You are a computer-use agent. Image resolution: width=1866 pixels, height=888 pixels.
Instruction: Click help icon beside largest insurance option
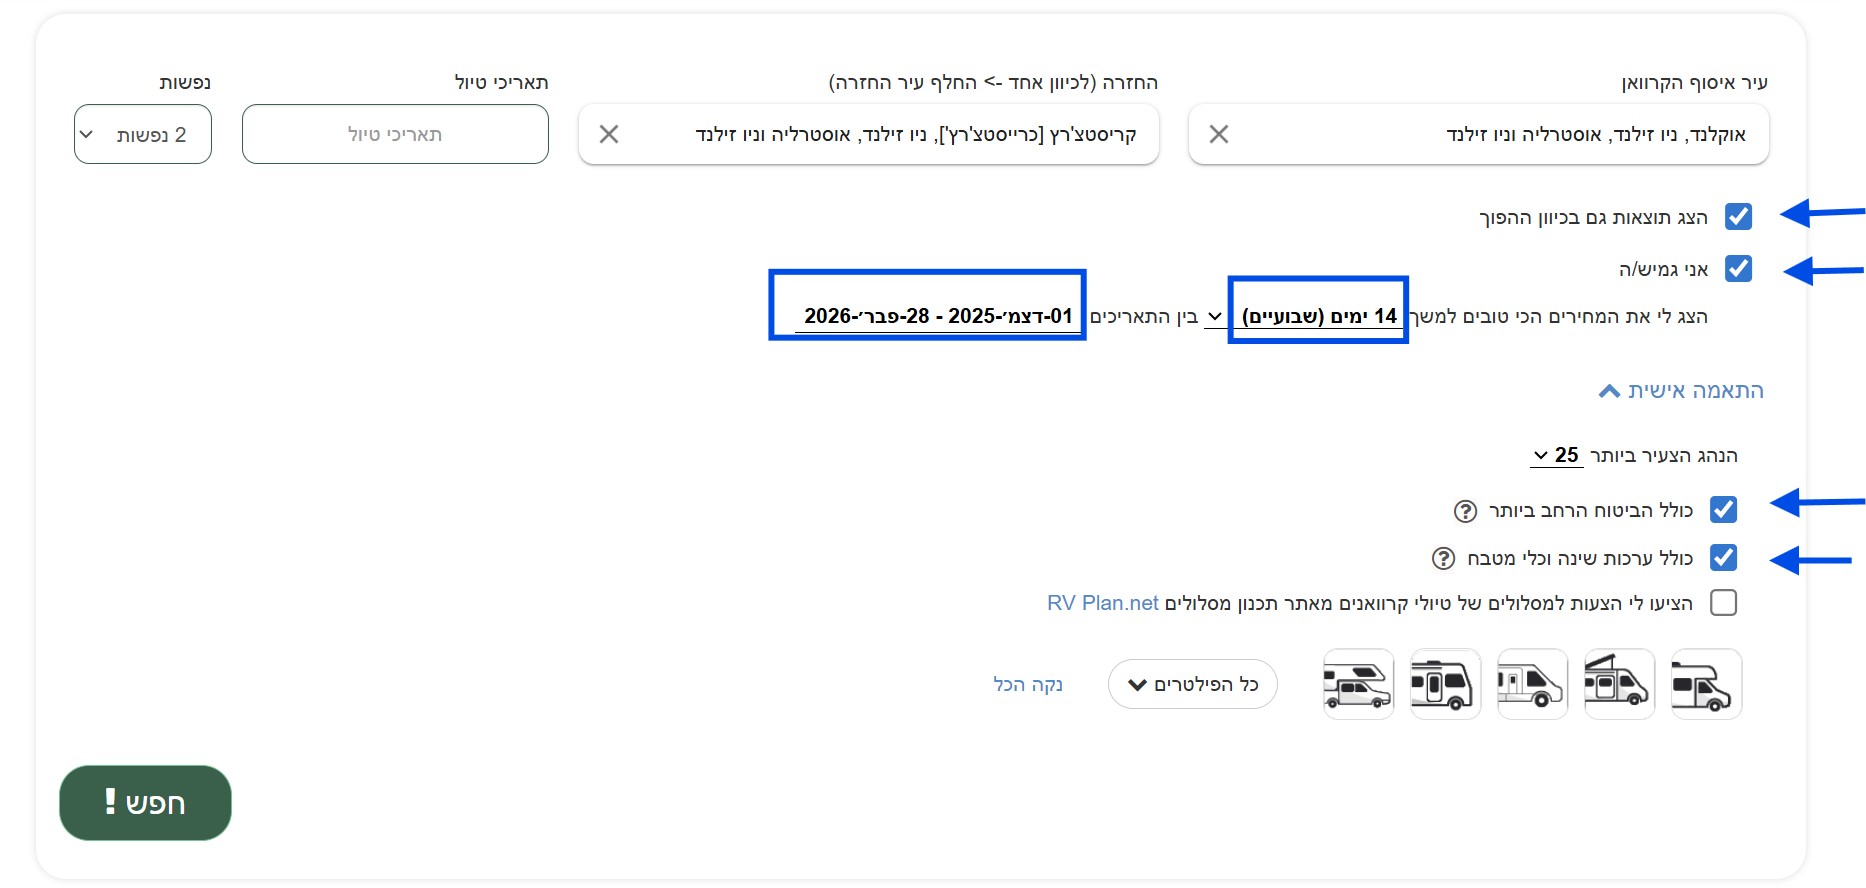[1465, 511]
